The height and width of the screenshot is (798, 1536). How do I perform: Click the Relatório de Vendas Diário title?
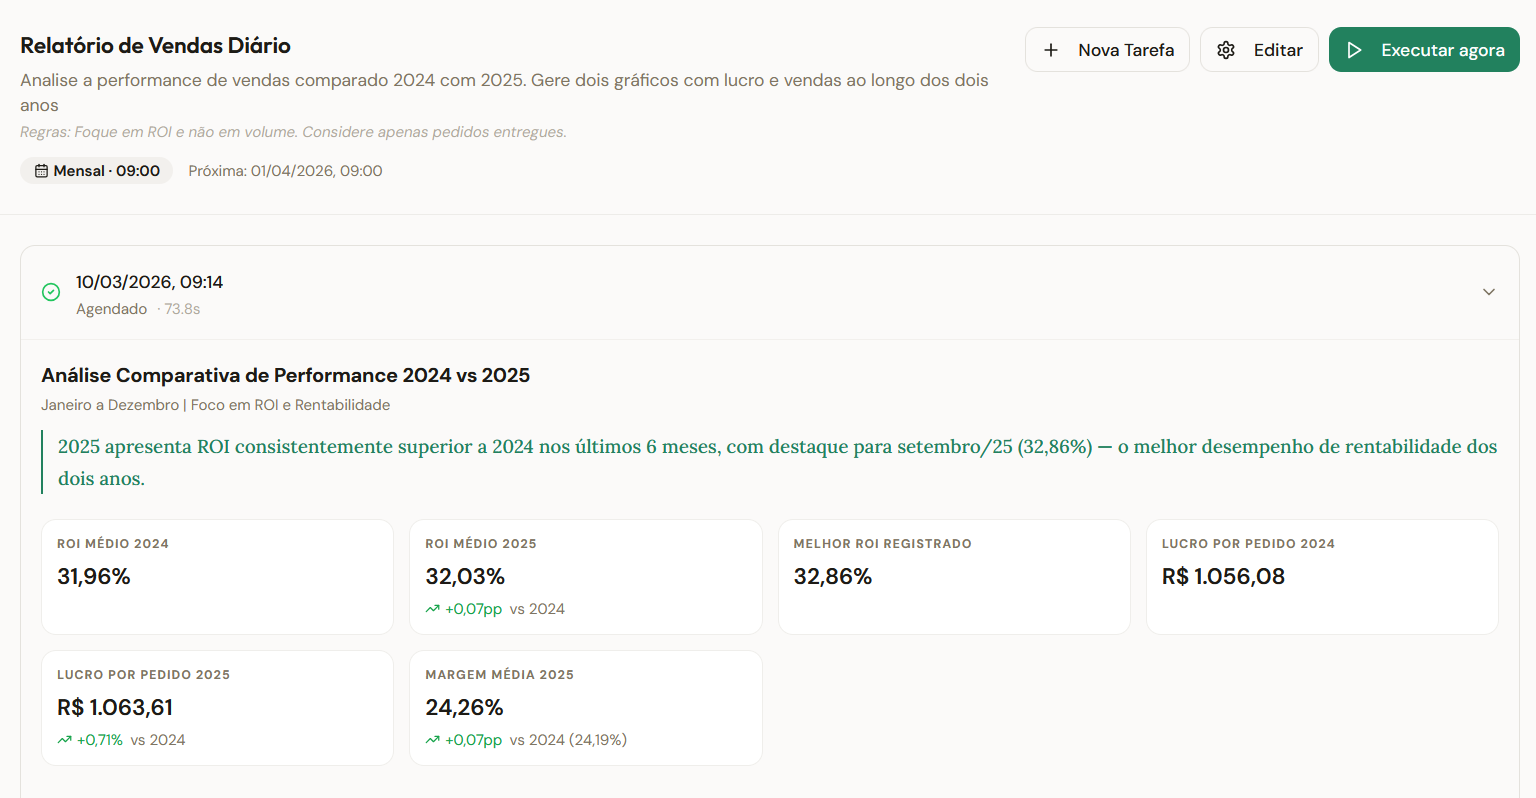(155, 45)
